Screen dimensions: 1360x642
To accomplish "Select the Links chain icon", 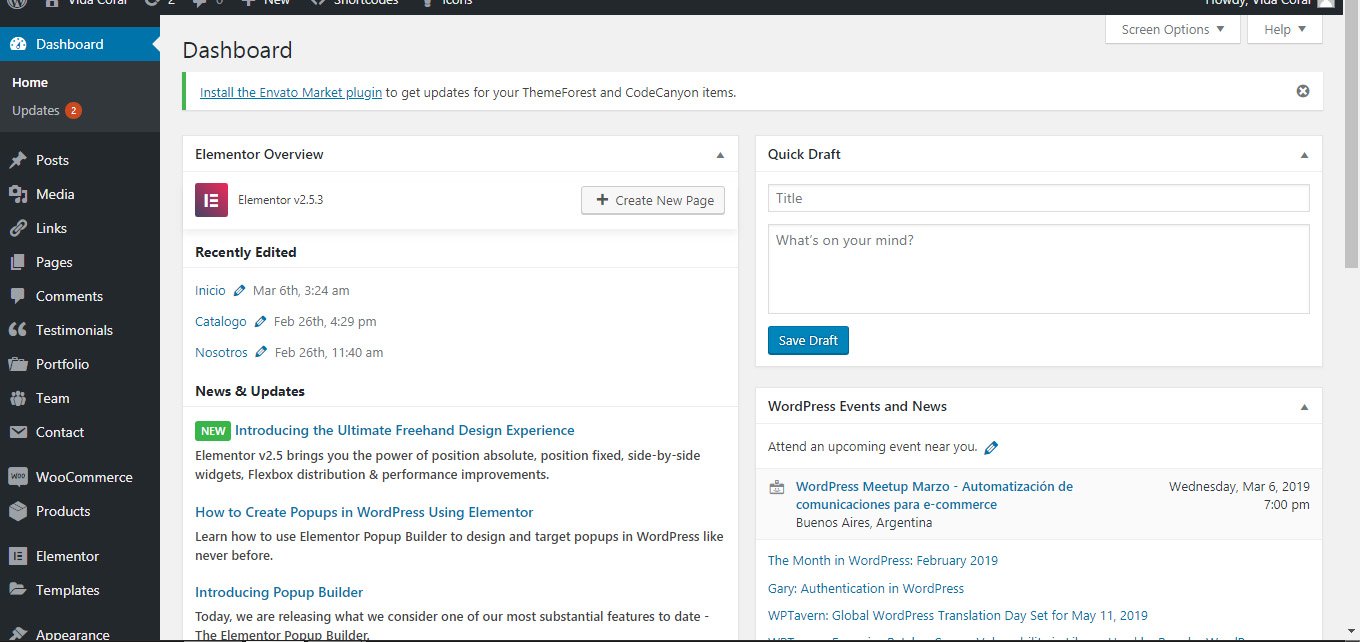I will point(17,228).
